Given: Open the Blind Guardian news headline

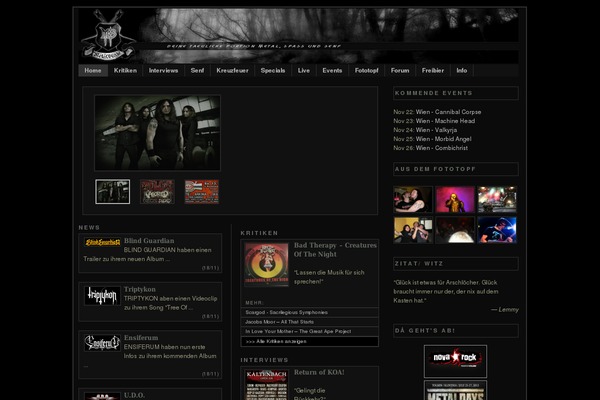Looking at the screenshot, I should coord(149,241).
